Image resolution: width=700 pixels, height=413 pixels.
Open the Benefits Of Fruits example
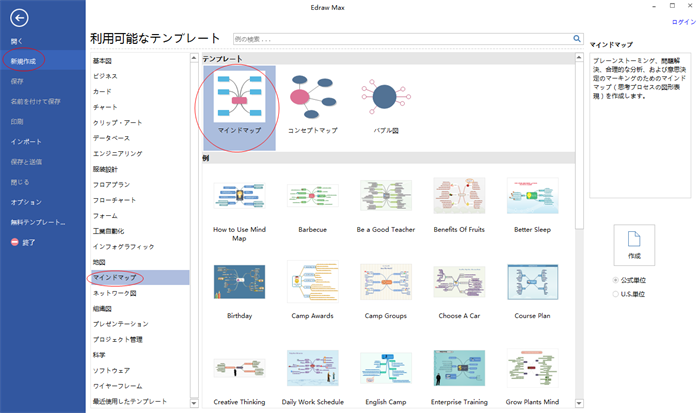click(x=459, y=196)
